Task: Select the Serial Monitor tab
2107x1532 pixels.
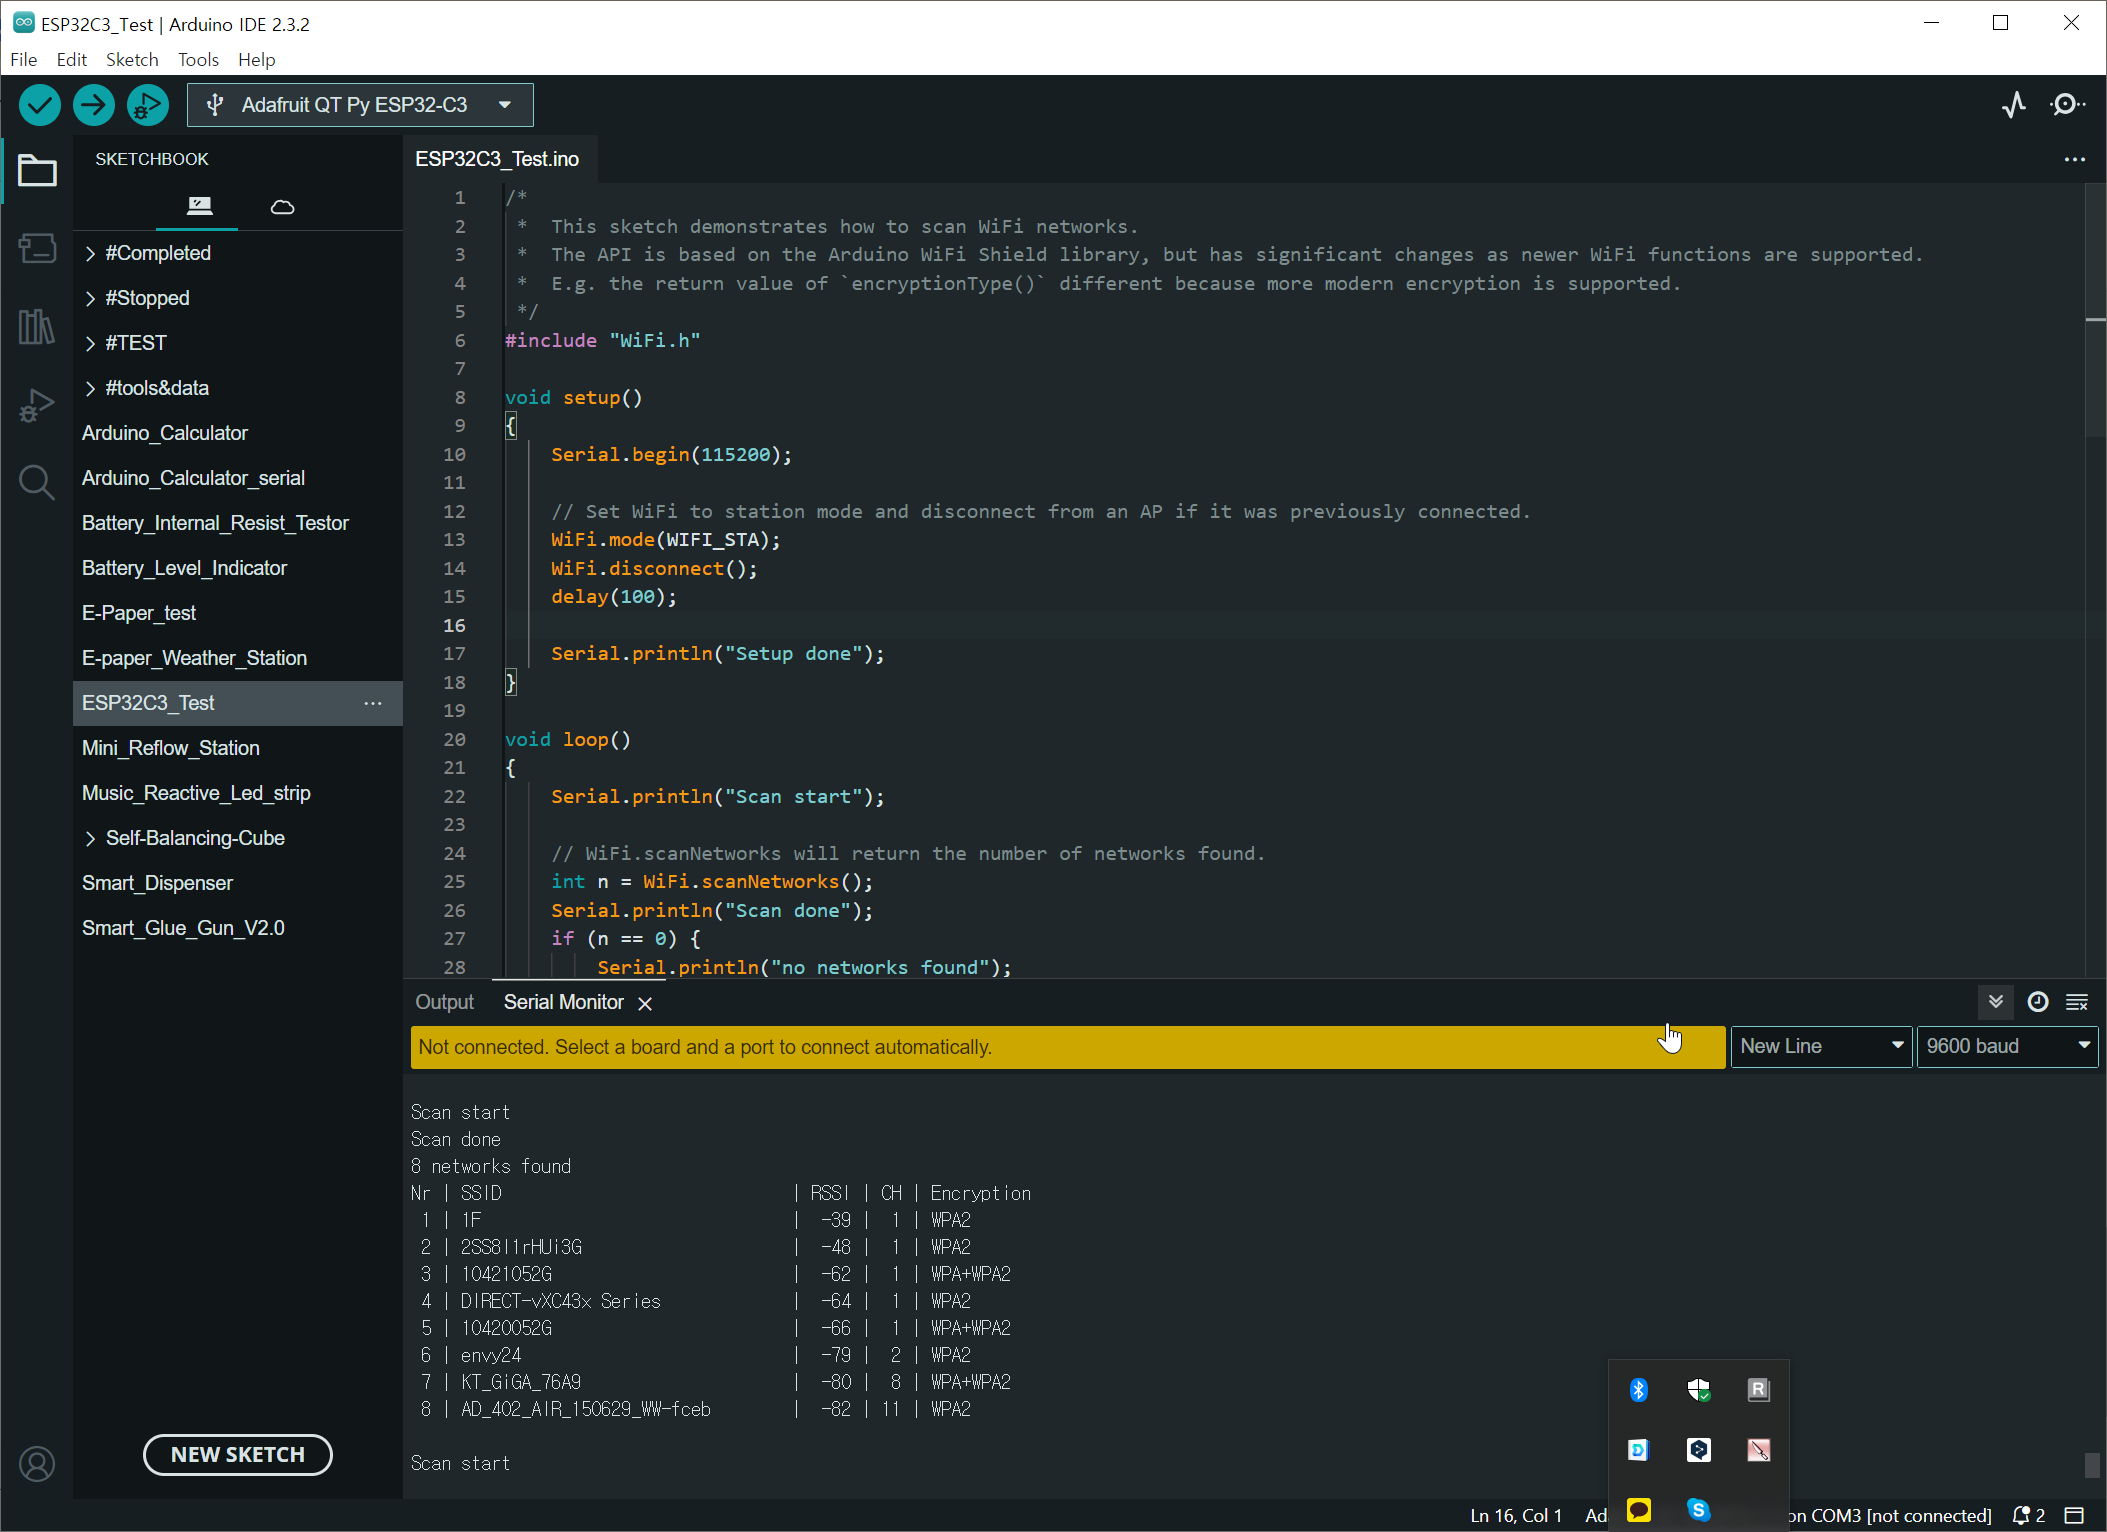Action: click(x=564, y=1002)
